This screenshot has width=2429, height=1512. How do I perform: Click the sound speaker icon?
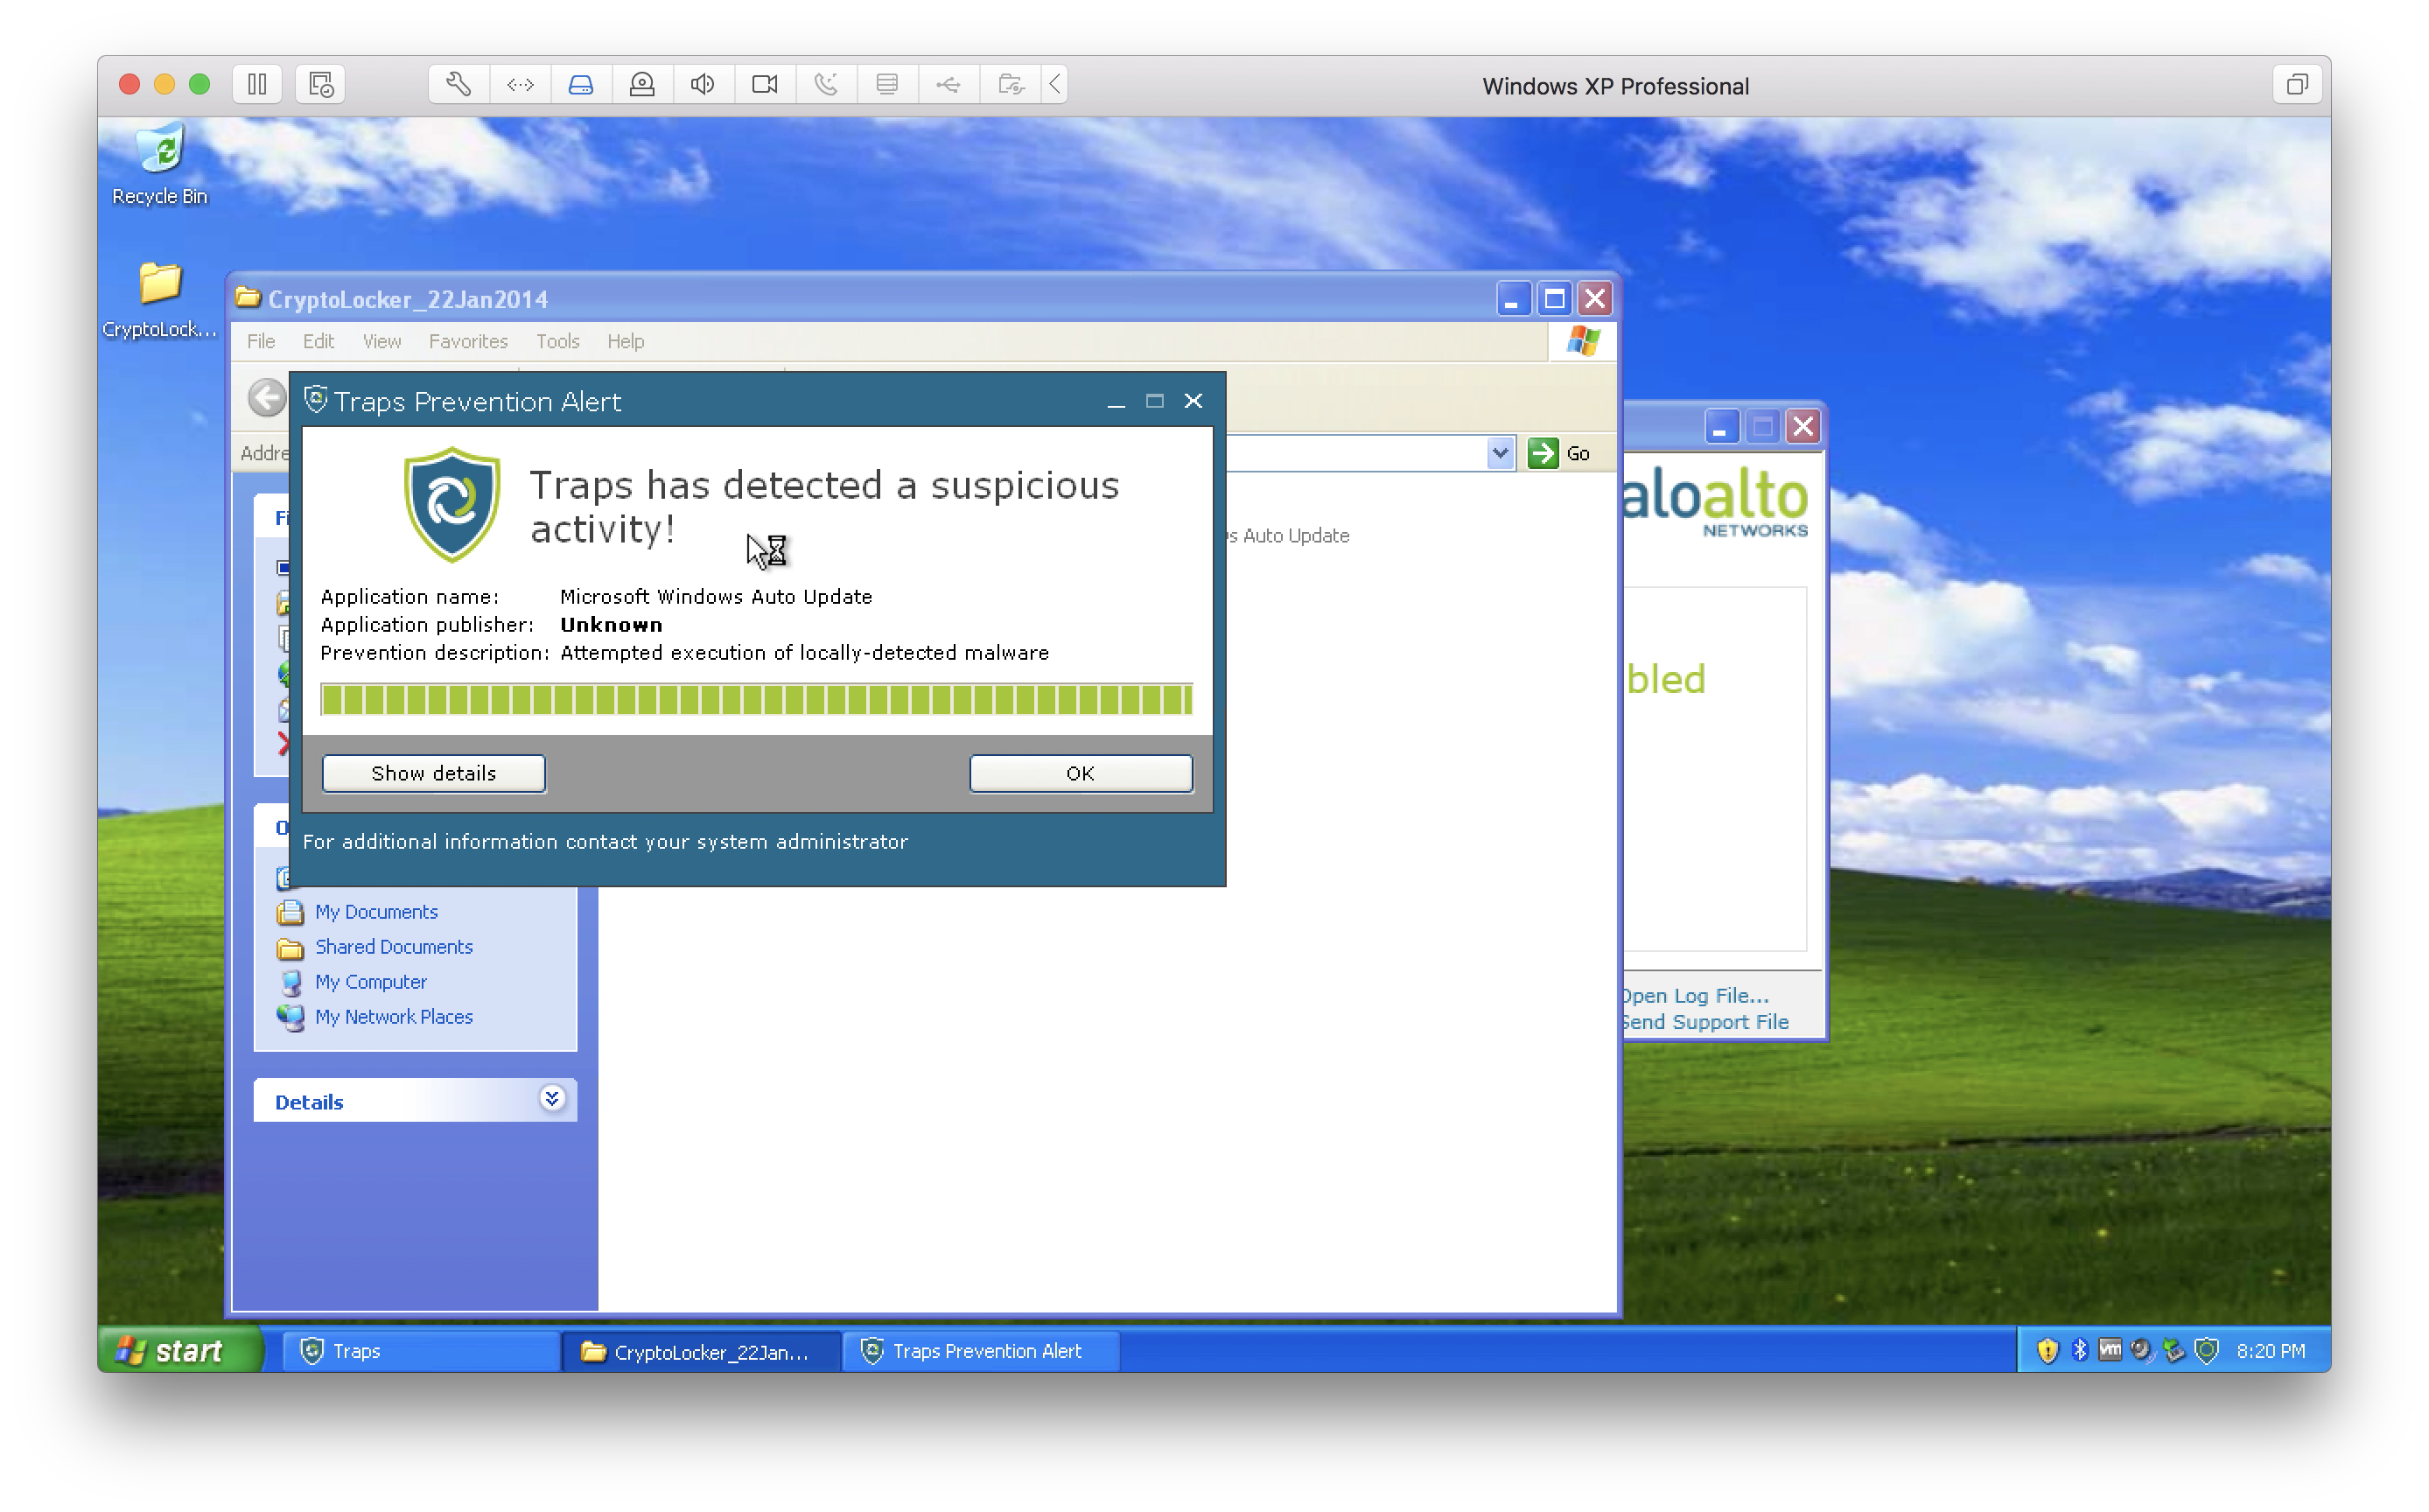click(703, 84)
